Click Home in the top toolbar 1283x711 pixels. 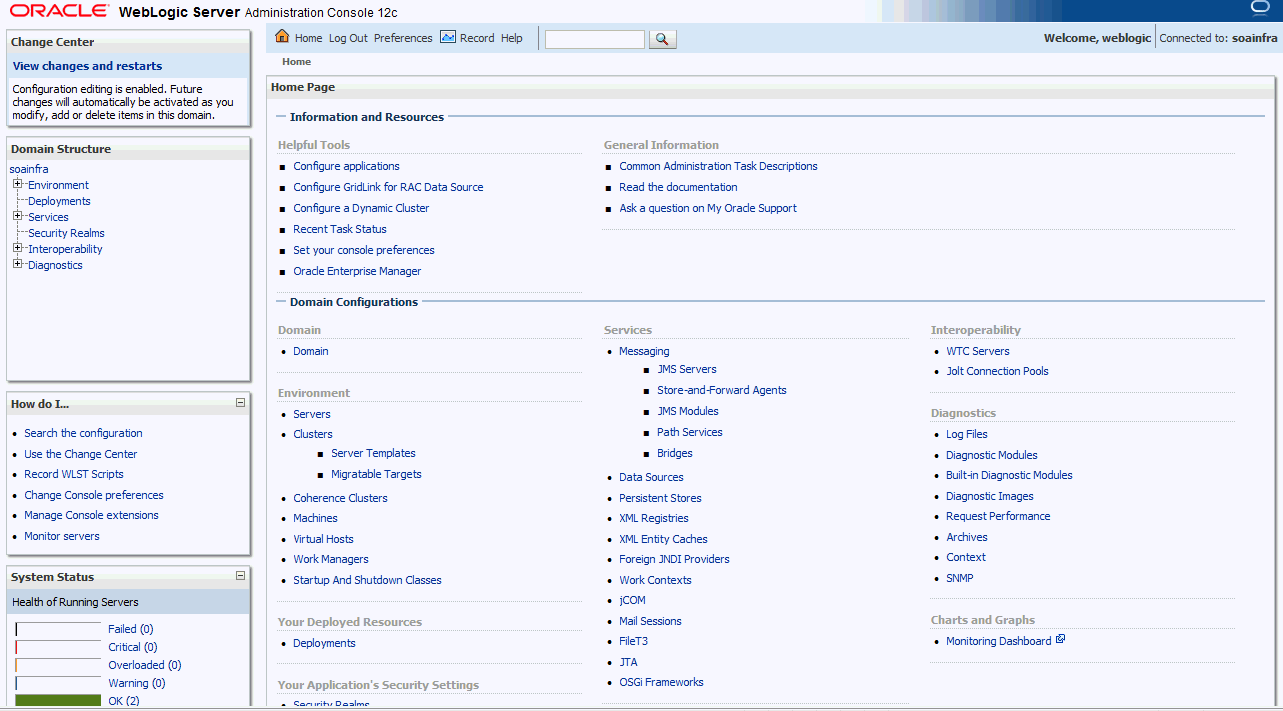(308, 38)
